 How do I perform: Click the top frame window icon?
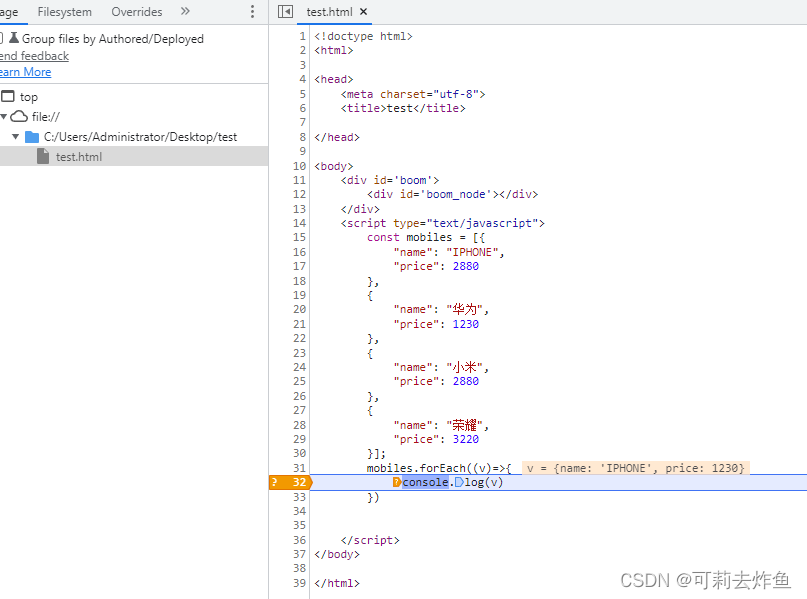(8, 96)
